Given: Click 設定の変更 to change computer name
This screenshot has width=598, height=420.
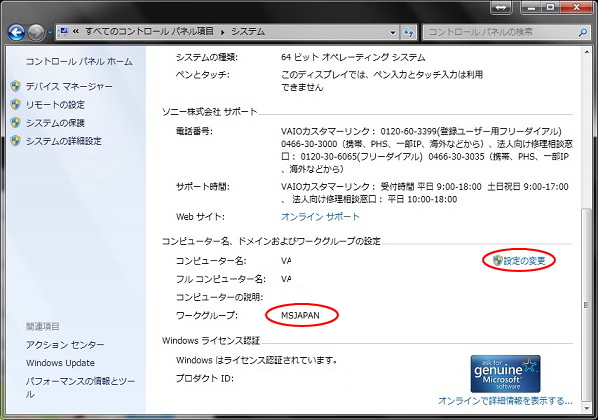Looking at the screenshot, I should coord(524,261).
